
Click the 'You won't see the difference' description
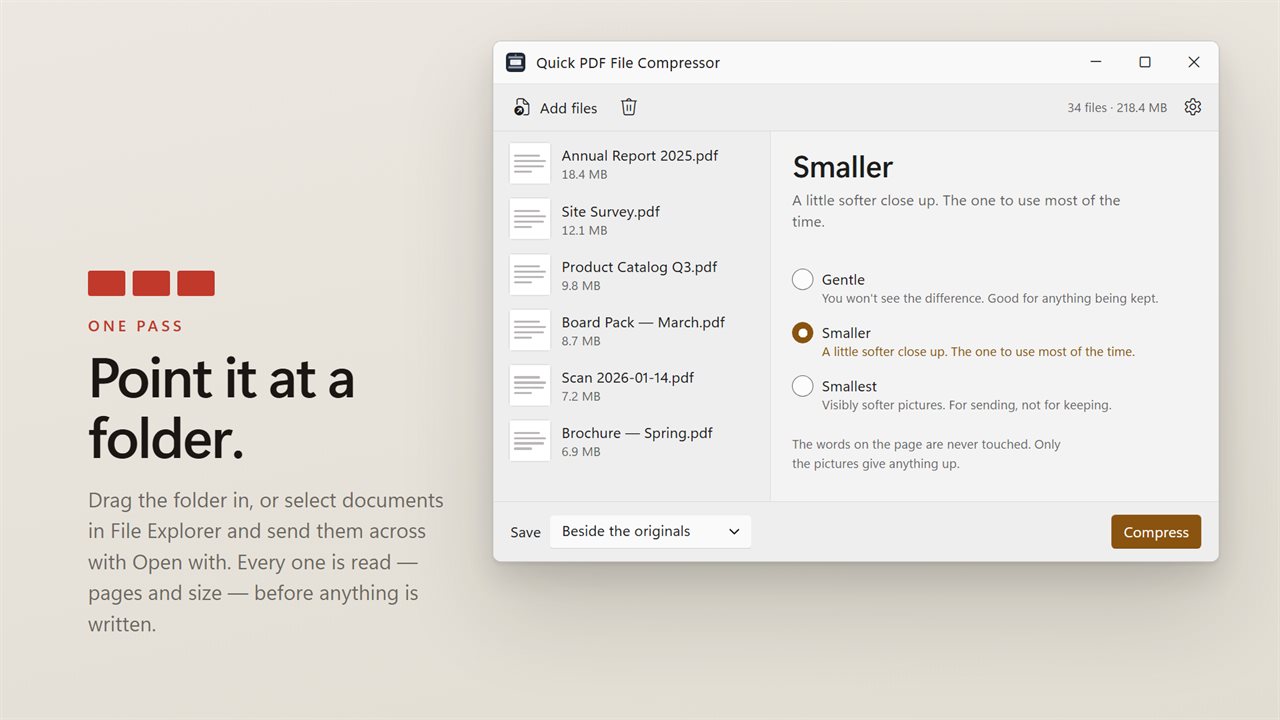coord(990,298)
